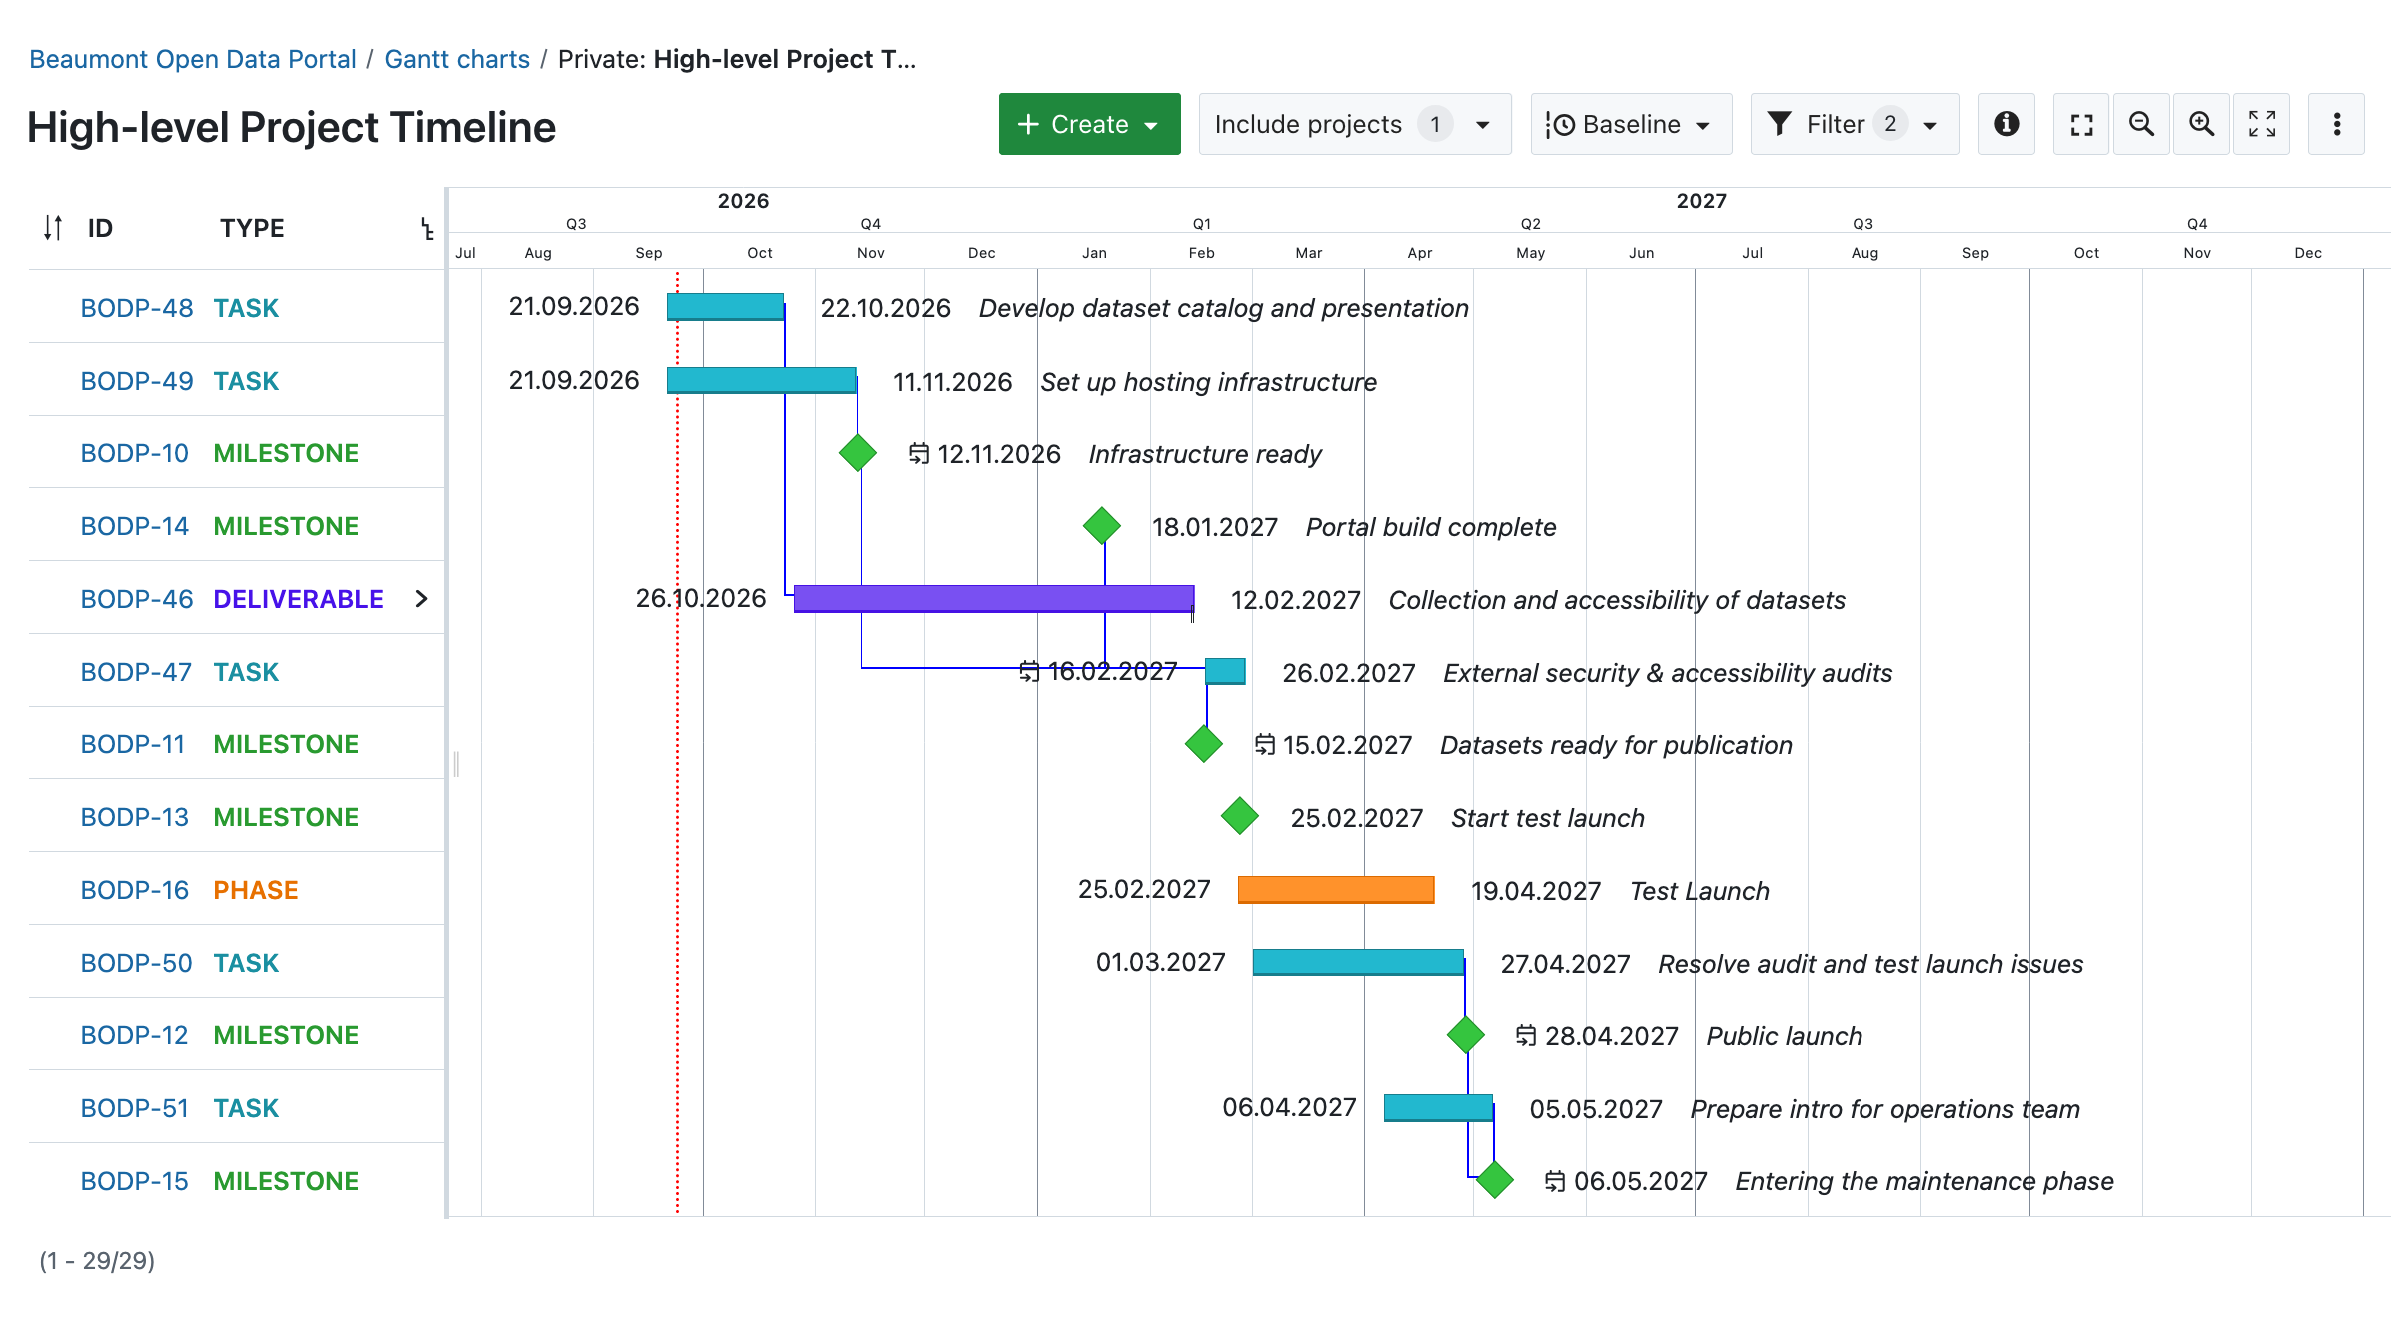Open the info icon button

pyautogui.click(x=2006, y=124)
